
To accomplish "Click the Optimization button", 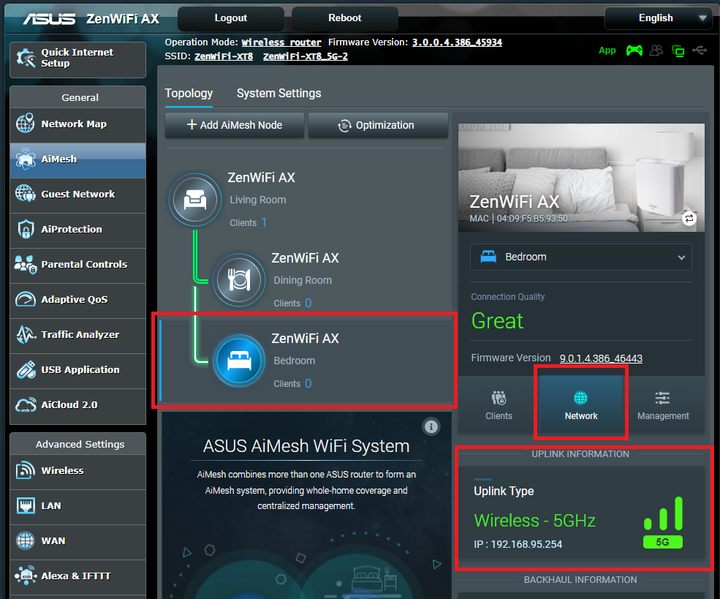I will pyautogui.click(x=377, y=125).
